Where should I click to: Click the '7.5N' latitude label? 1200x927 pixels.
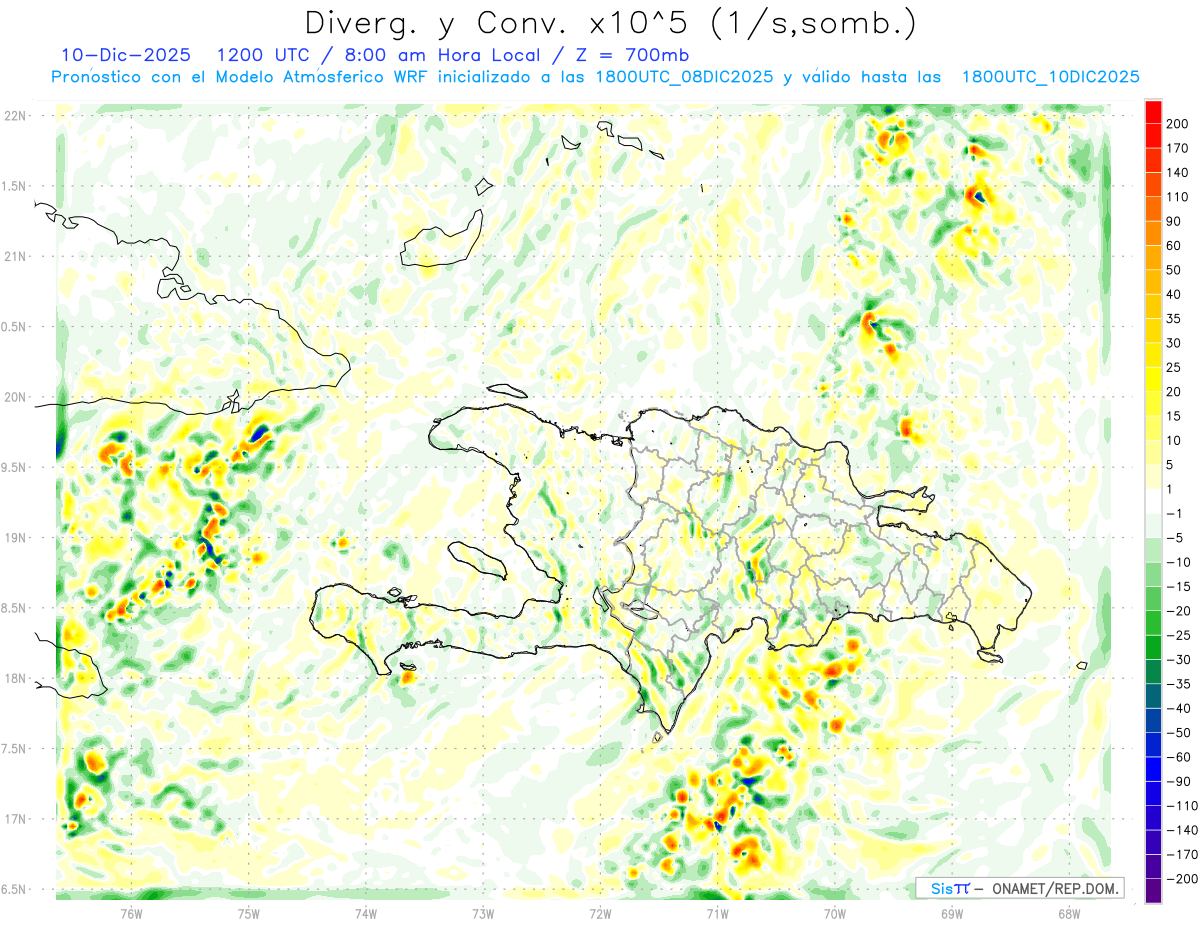[15, 749]
